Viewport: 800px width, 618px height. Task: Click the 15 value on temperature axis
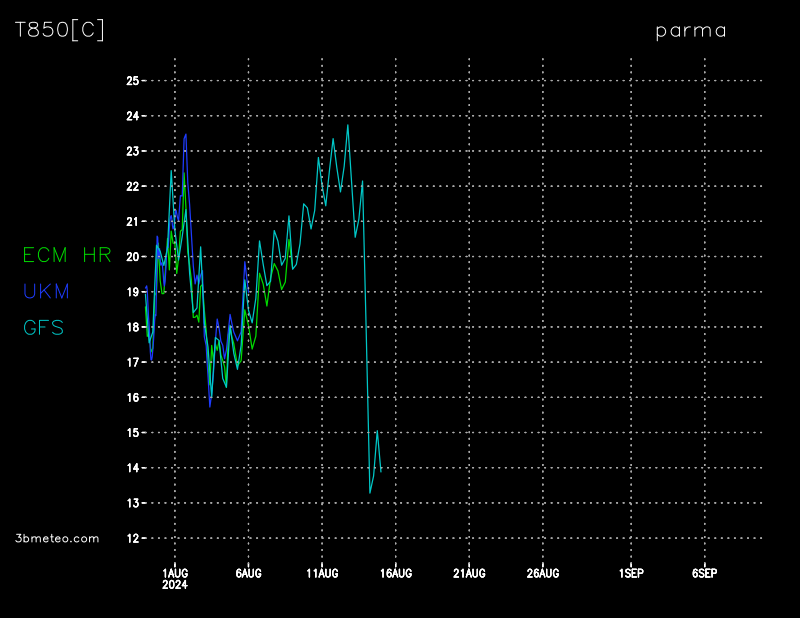pyautogui.click(x=131, y=433)
